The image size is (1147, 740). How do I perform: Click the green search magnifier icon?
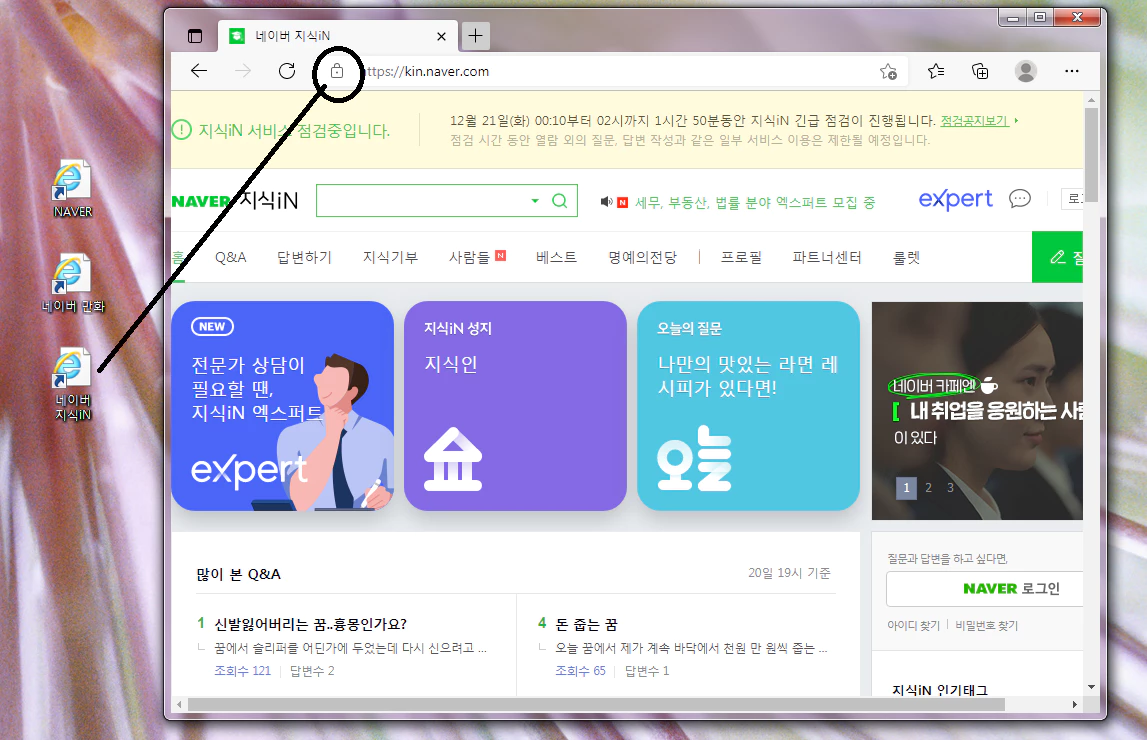pyautogui.click(x=560, y=200)
